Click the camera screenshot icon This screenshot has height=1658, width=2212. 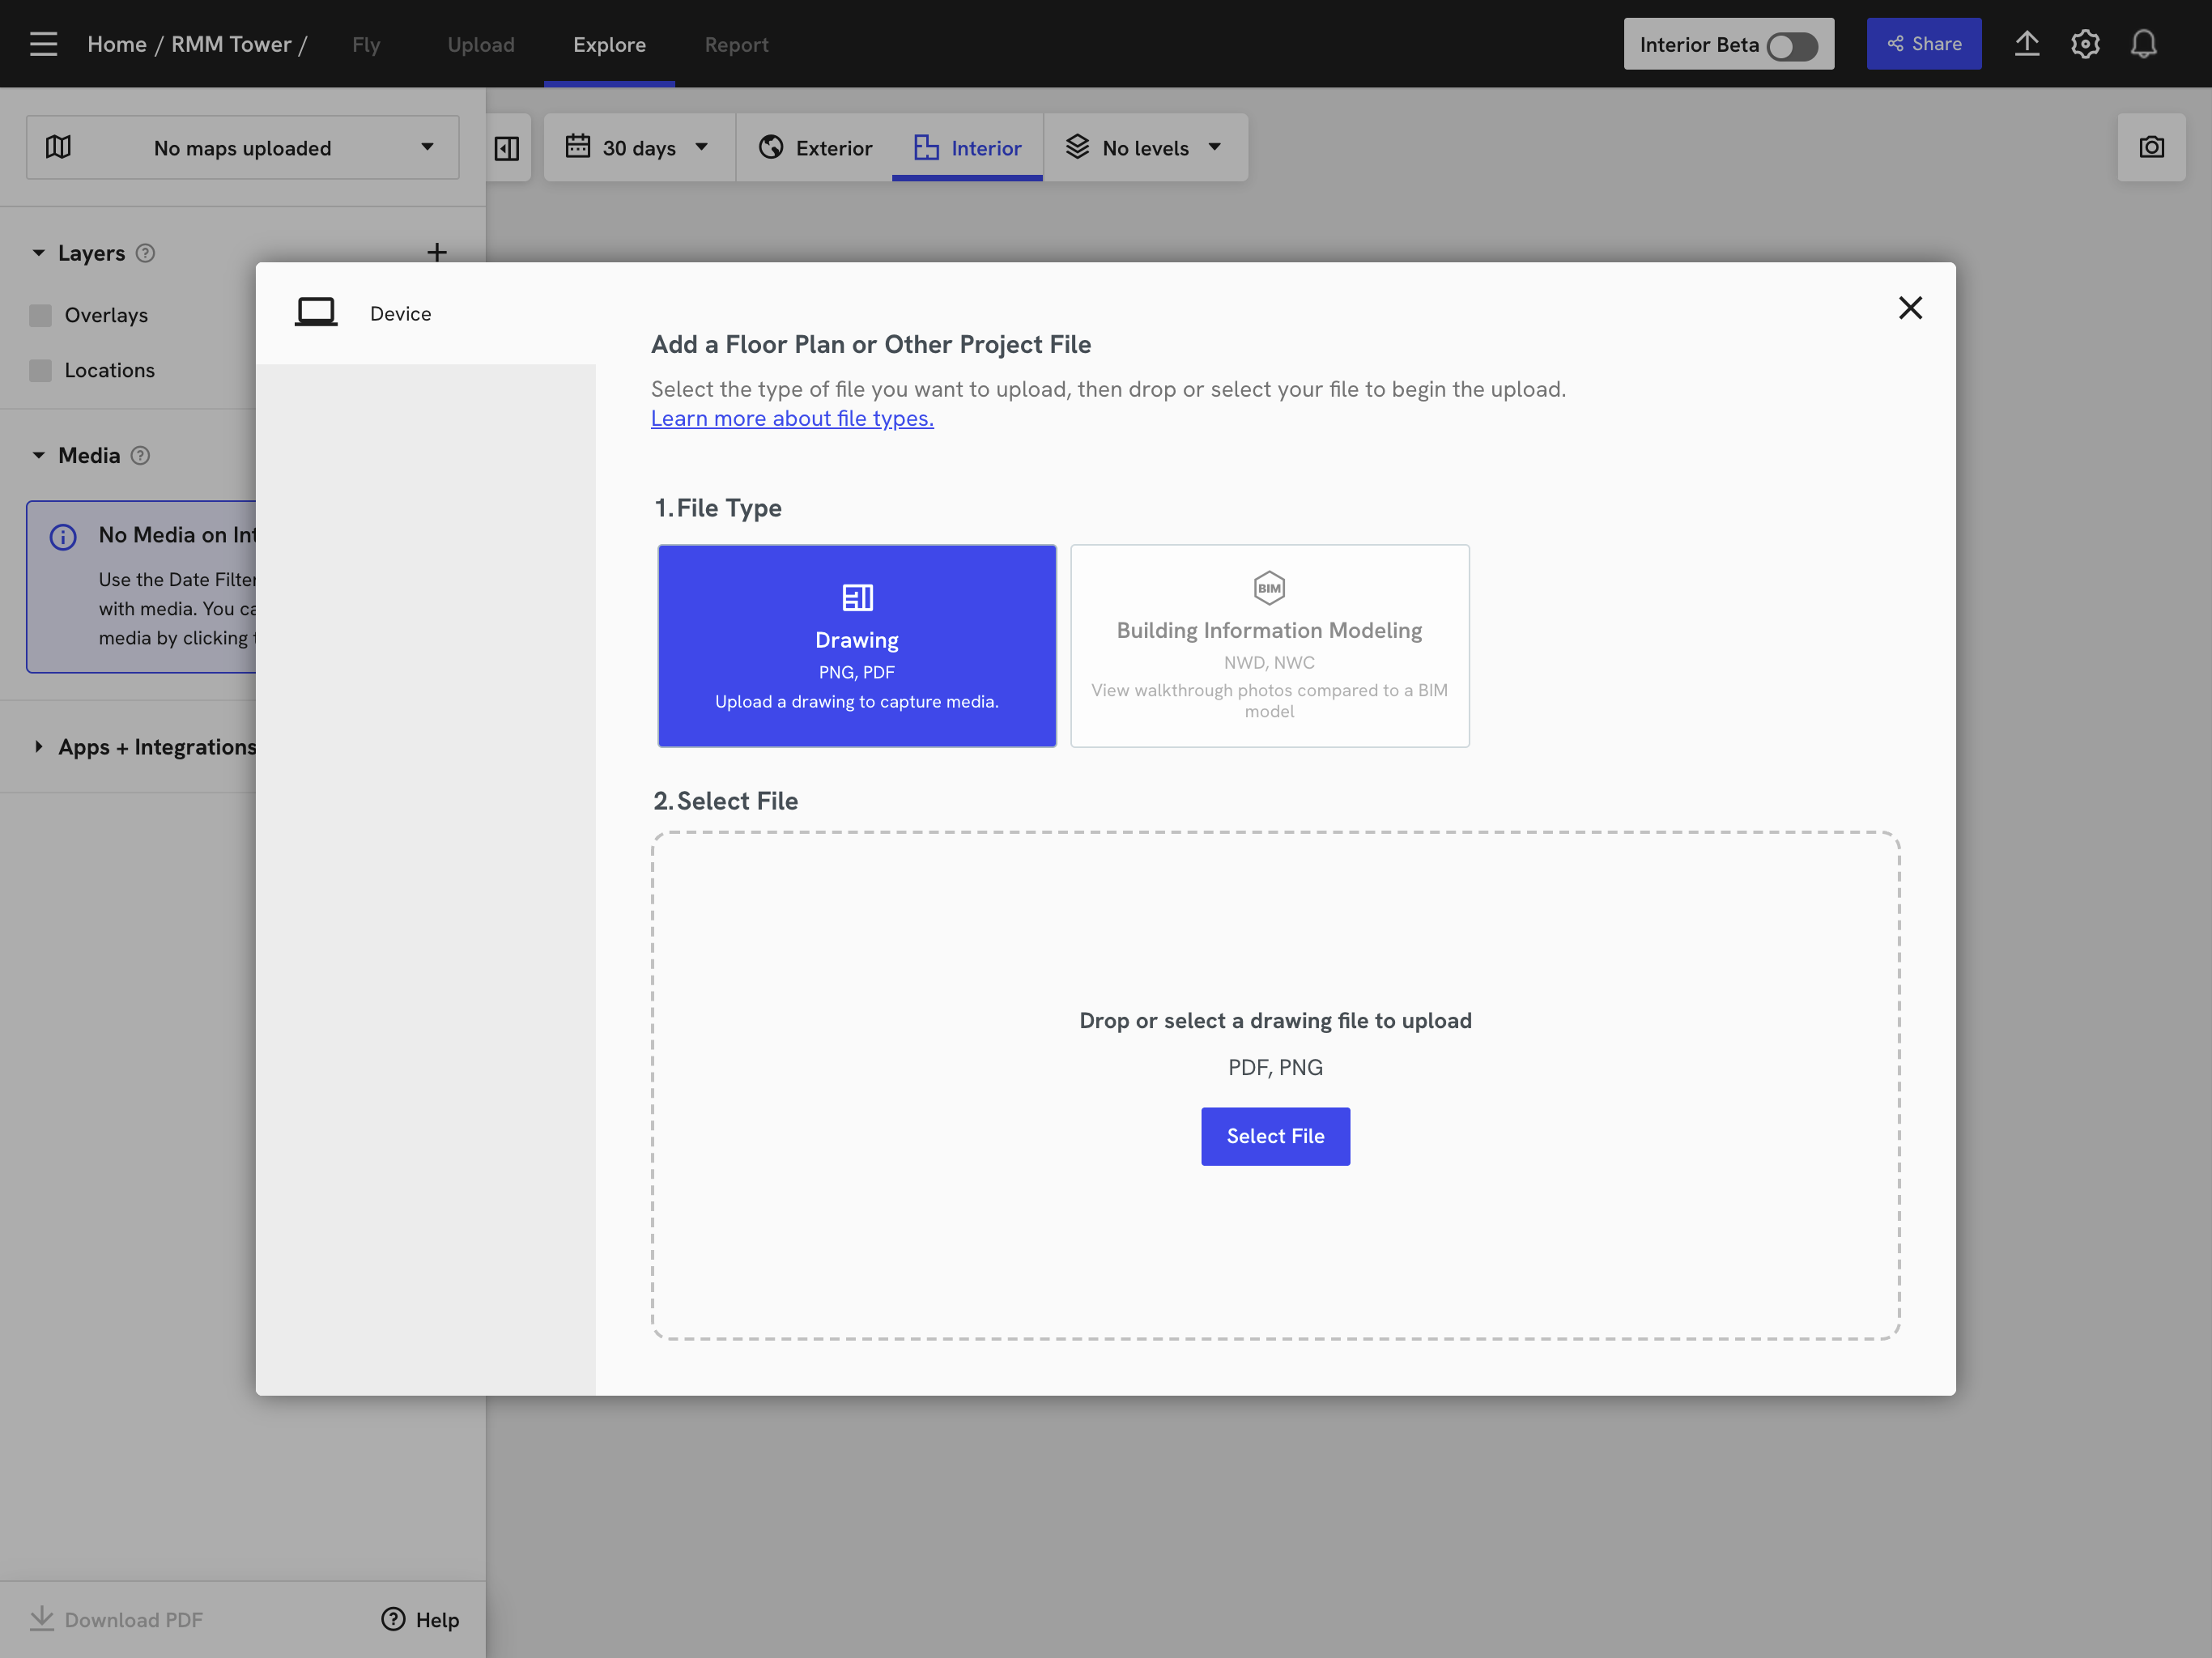click(2151, 148)
